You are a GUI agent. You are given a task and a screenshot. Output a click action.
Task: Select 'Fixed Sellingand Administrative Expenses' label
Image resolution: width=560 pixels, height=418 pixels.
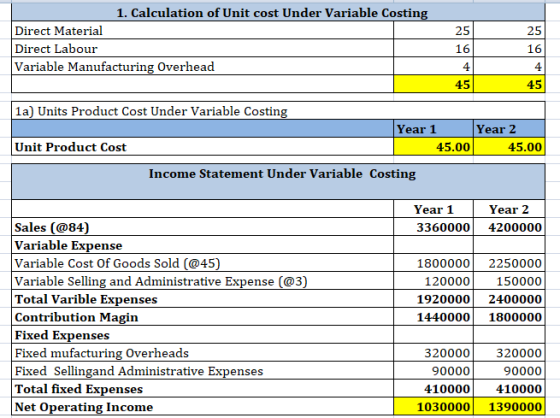point(202,371)
